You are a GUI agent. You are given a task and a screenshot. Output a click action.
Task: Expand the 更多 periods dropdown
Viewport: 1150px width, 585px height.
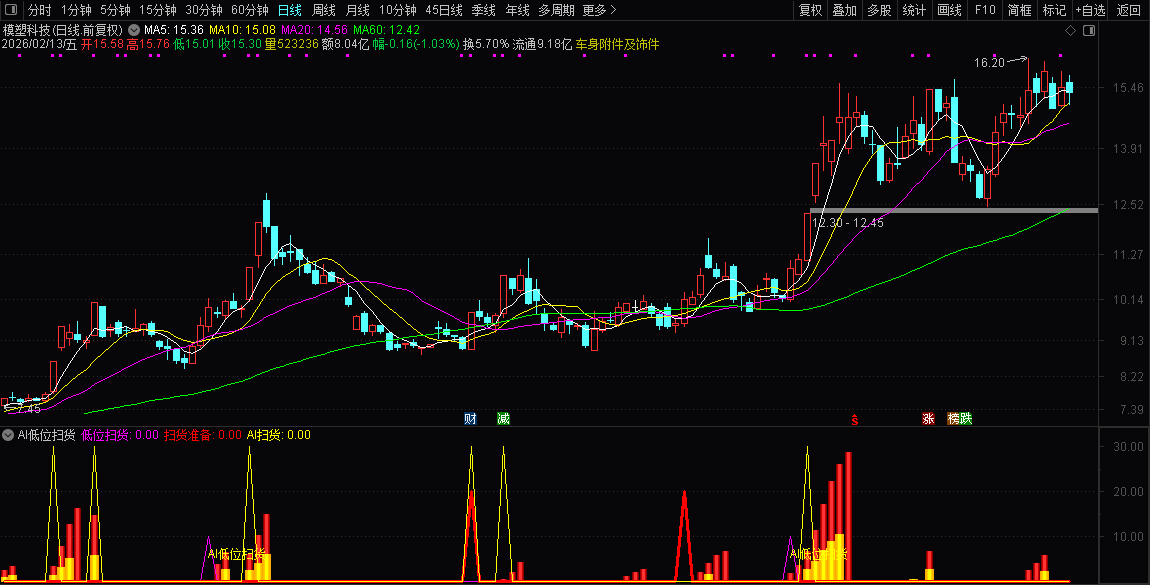[599, 10]
